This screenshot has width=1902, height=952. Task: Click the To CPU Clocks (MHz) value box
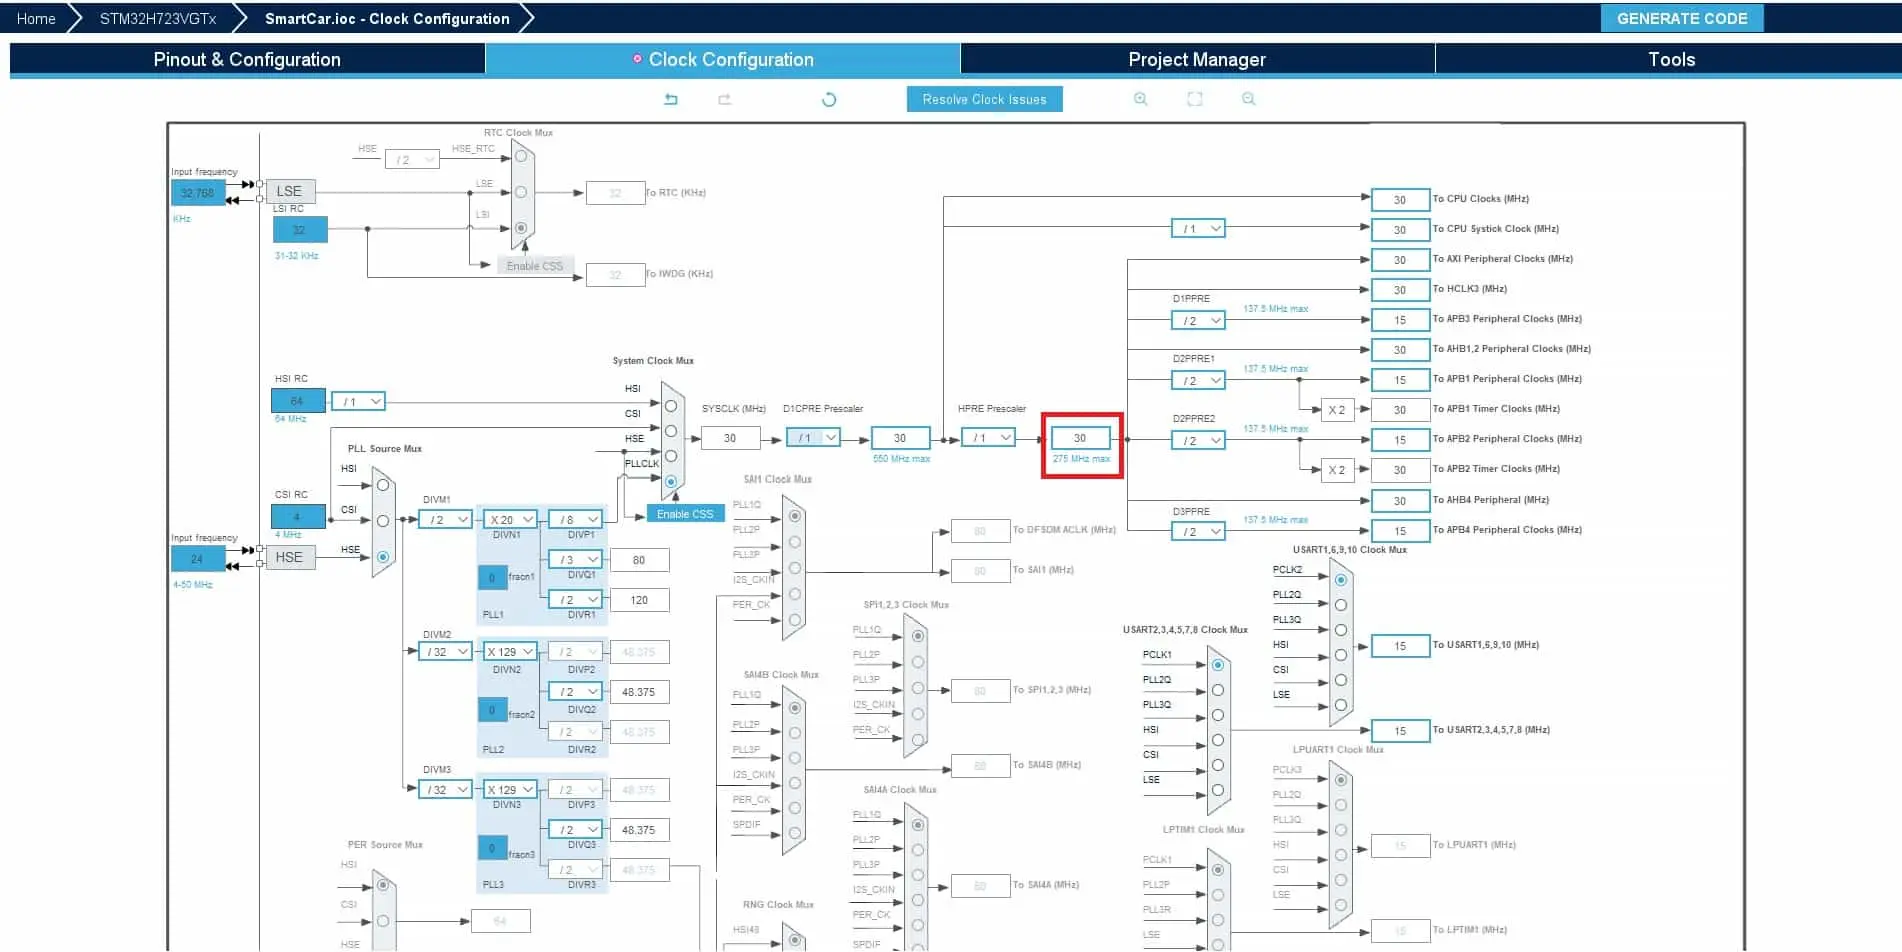point(1400,200)
